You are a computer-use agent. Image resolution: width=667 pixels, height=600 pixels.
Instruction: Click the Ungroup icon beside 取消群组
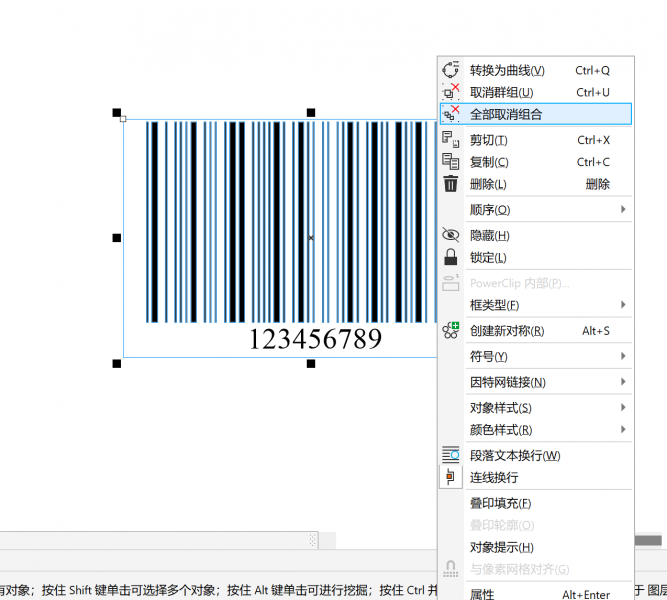tap(450, 92)
